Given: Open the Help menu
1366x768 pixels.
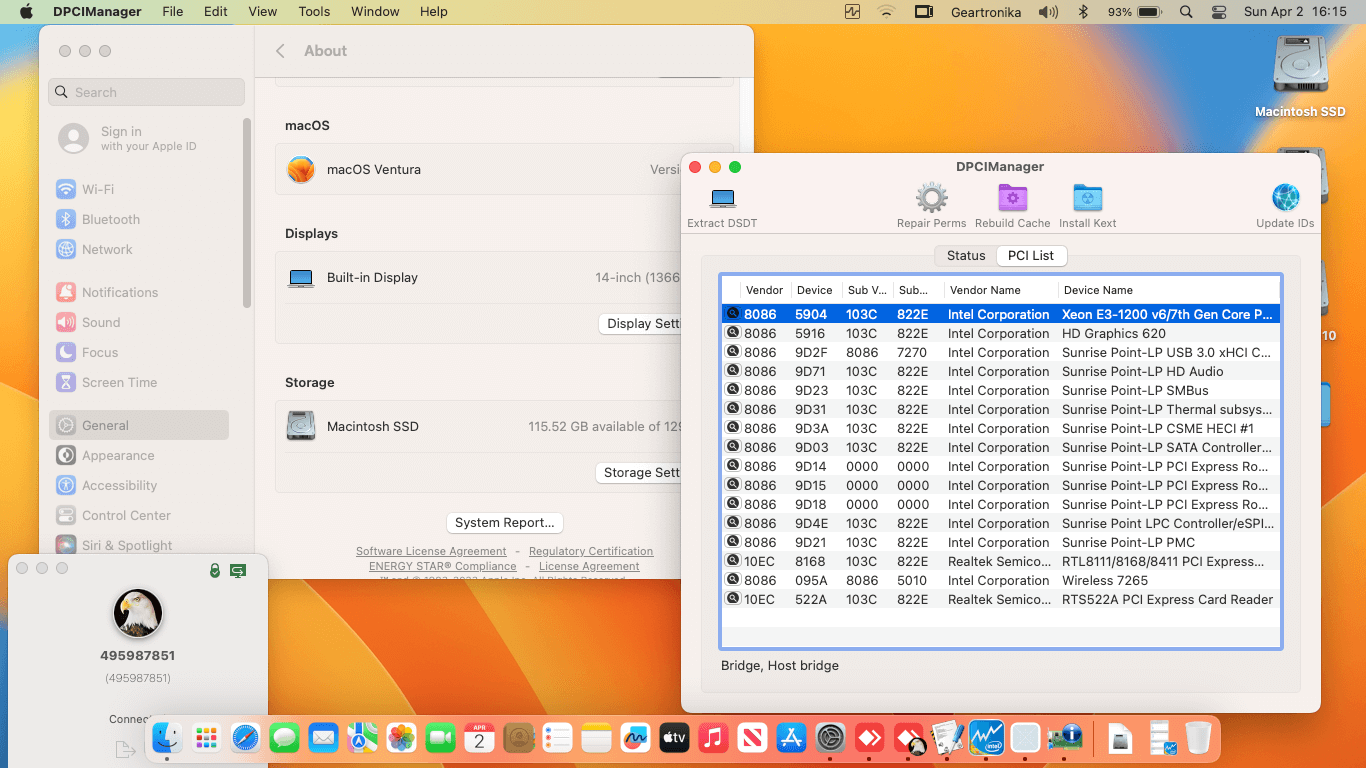Looking at the screenshot, I should pos(434,12).
